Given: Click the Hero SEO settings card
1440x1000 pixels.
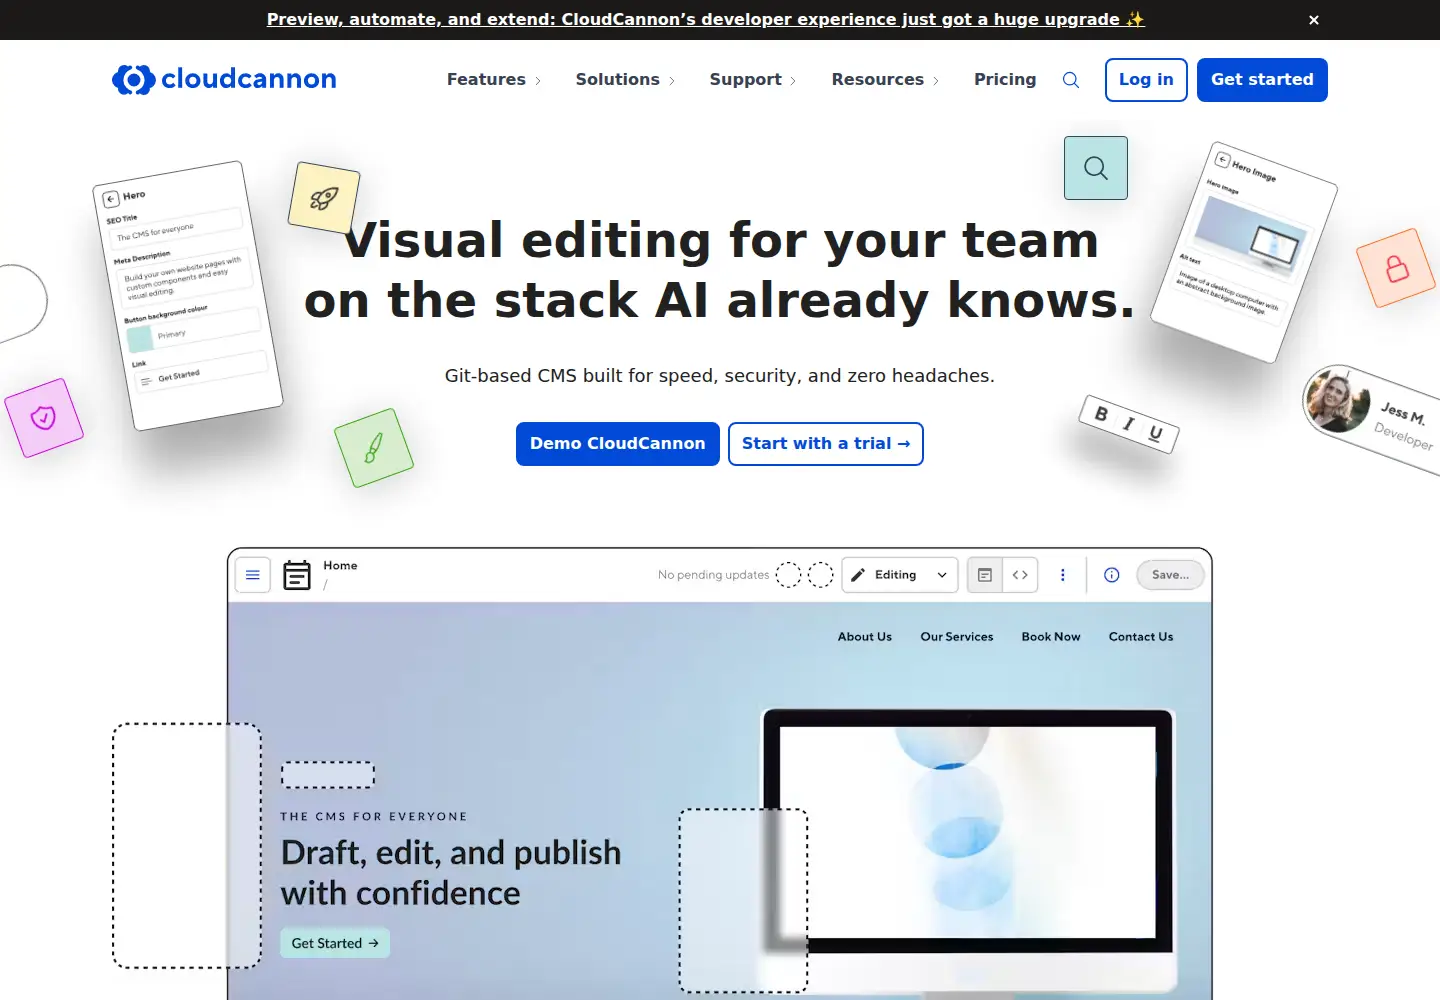Looking at the screenshot, I should point(188,296).
